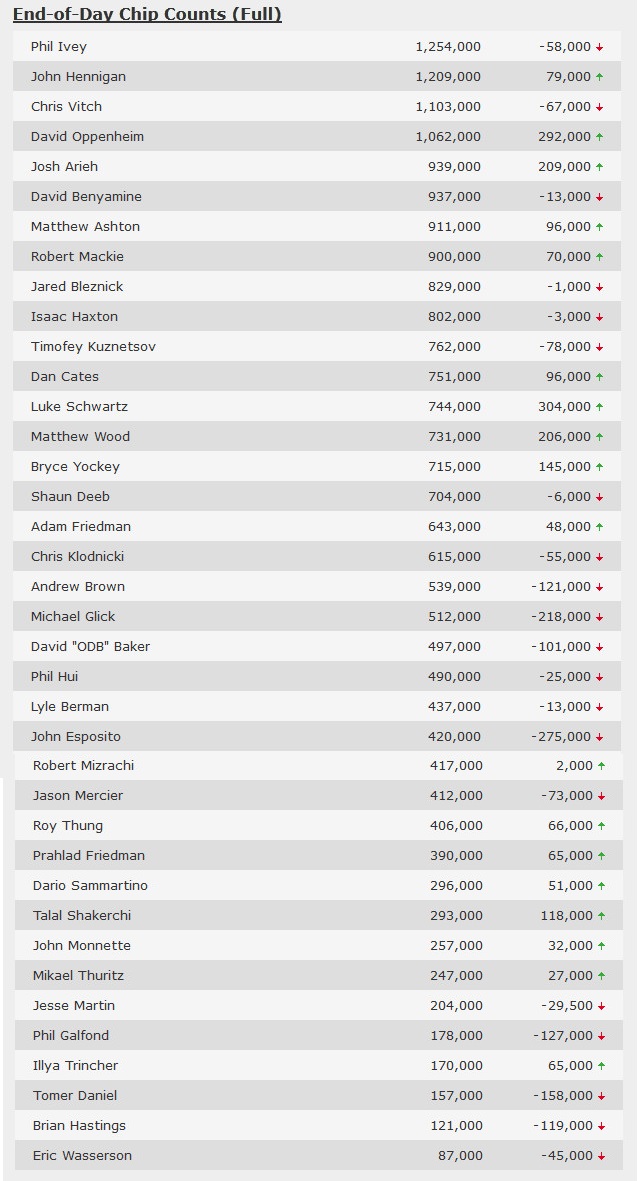
Task: Click the Brian Hastings player name
Action: [79, 1125]
